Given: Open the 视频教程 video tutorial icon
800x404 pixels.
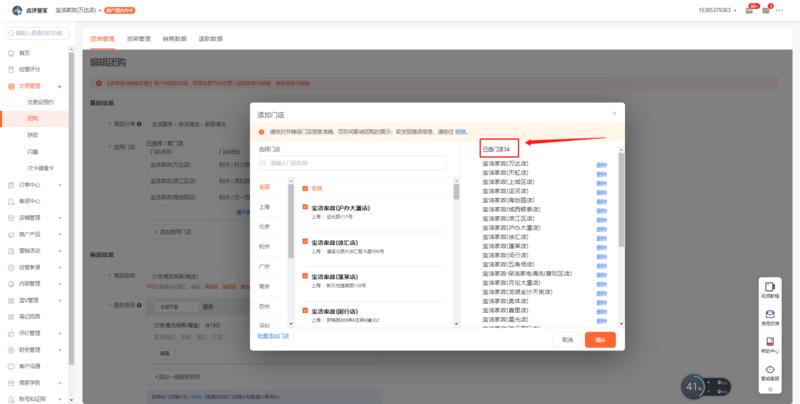Looking at the screenshot, I should pyautogui.click(x=770, y=287).
